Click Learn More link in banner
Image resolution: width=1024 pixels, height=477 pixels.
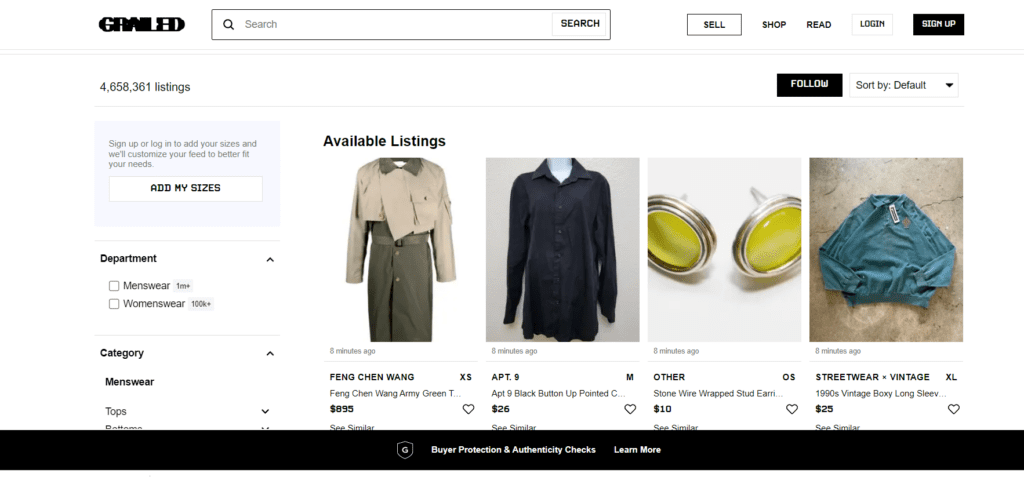[x=637, y=450]
